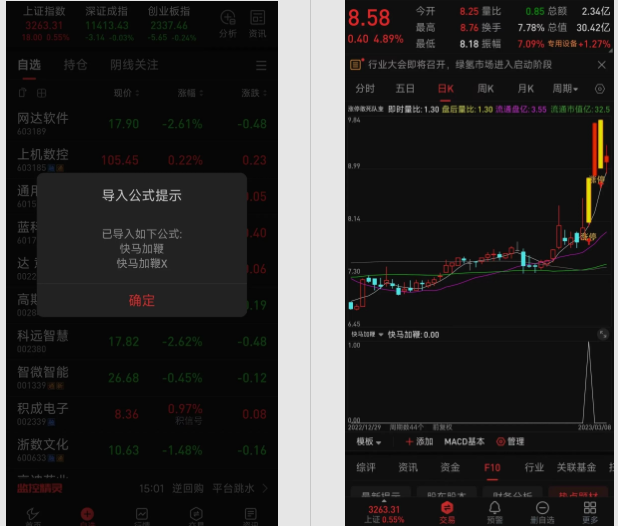618x526 pixels.
Task: Switch chart to 分时 view
Action: click(x=365, y=89)
